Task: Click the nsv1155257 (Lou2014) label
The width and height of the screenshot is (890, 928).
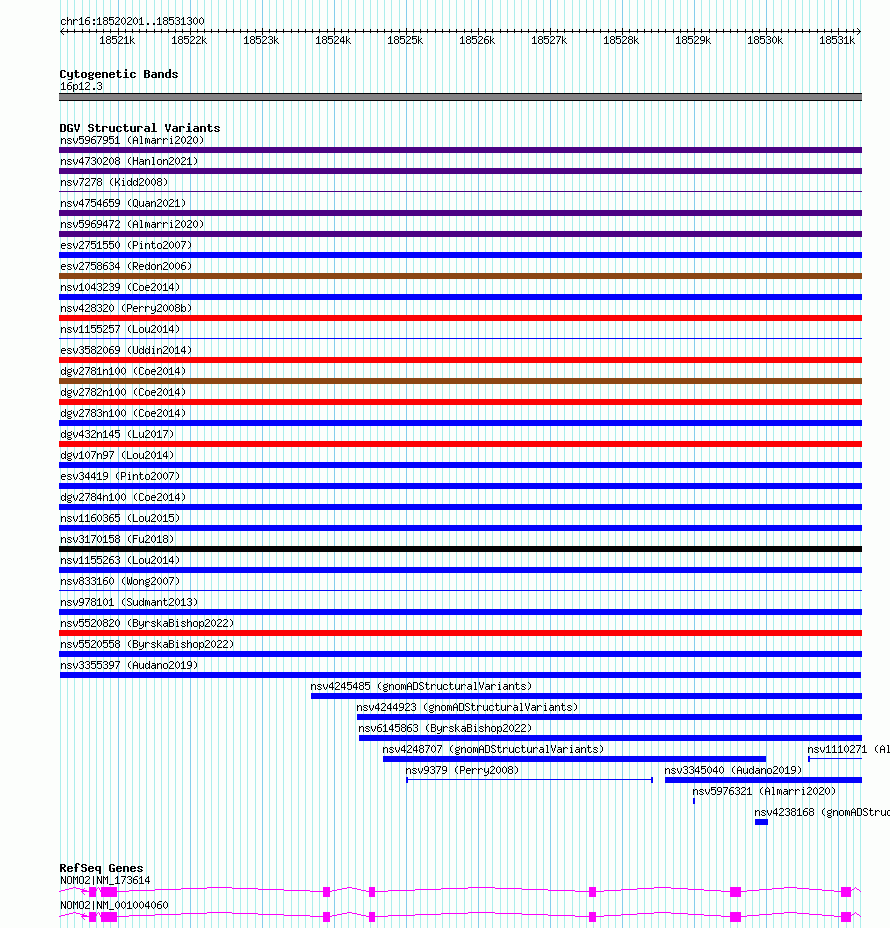Action: pyautogui.click(x=120, y=329)
